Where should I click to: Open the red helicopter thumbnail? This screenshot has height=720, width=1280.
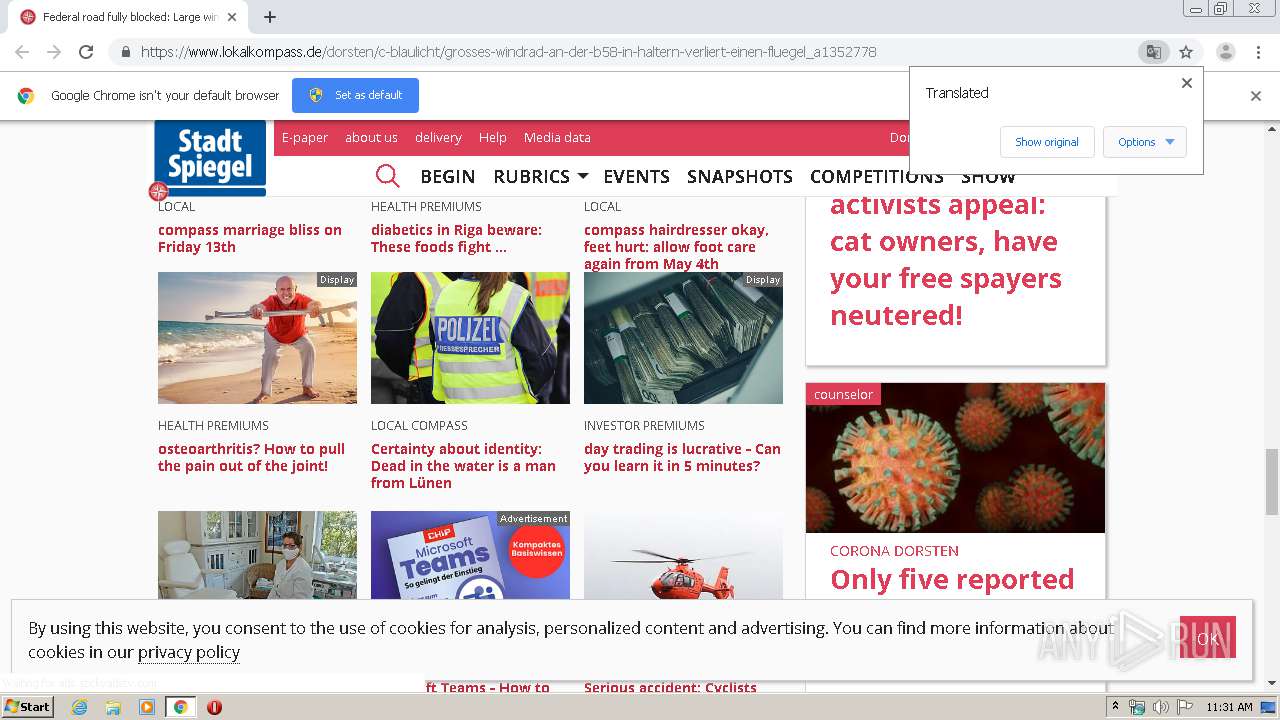683,555
